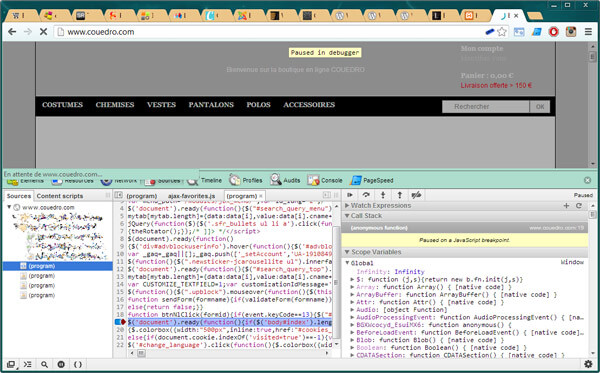This screenshot has width=600, height=373.
Task: Add a new watch expression
Action: pyautogui.click(x=566, y=206)
